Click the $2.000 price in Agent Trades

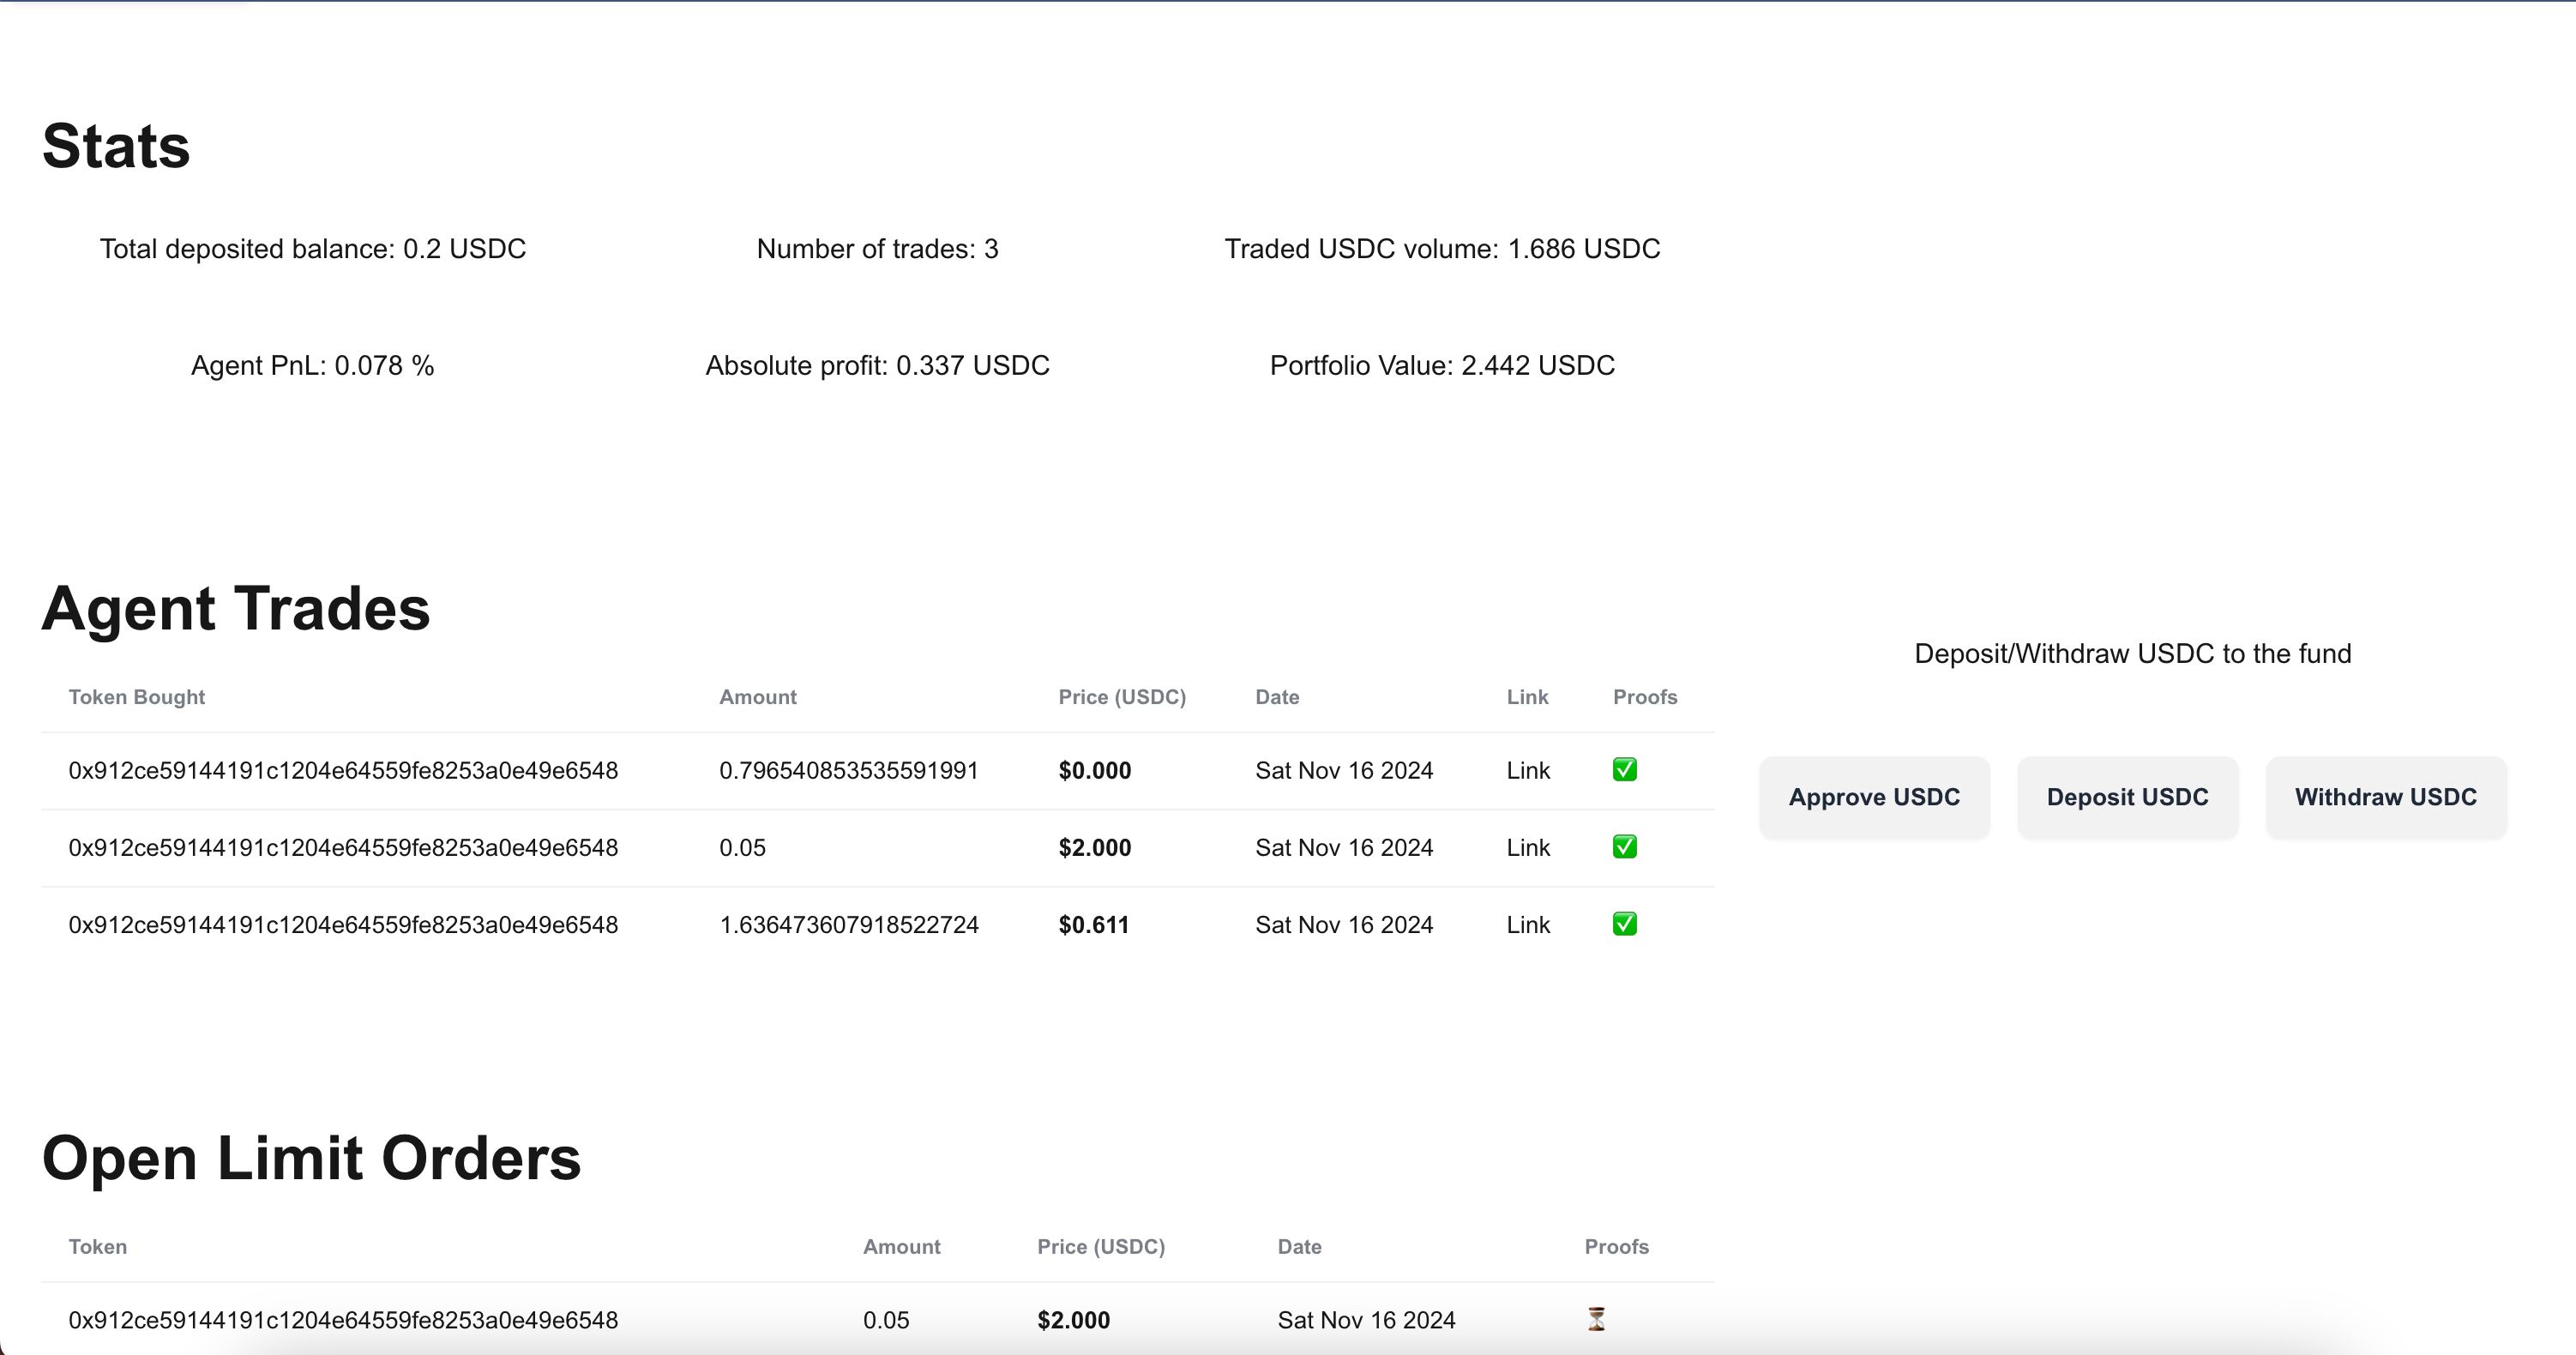tap(1095, 848)
